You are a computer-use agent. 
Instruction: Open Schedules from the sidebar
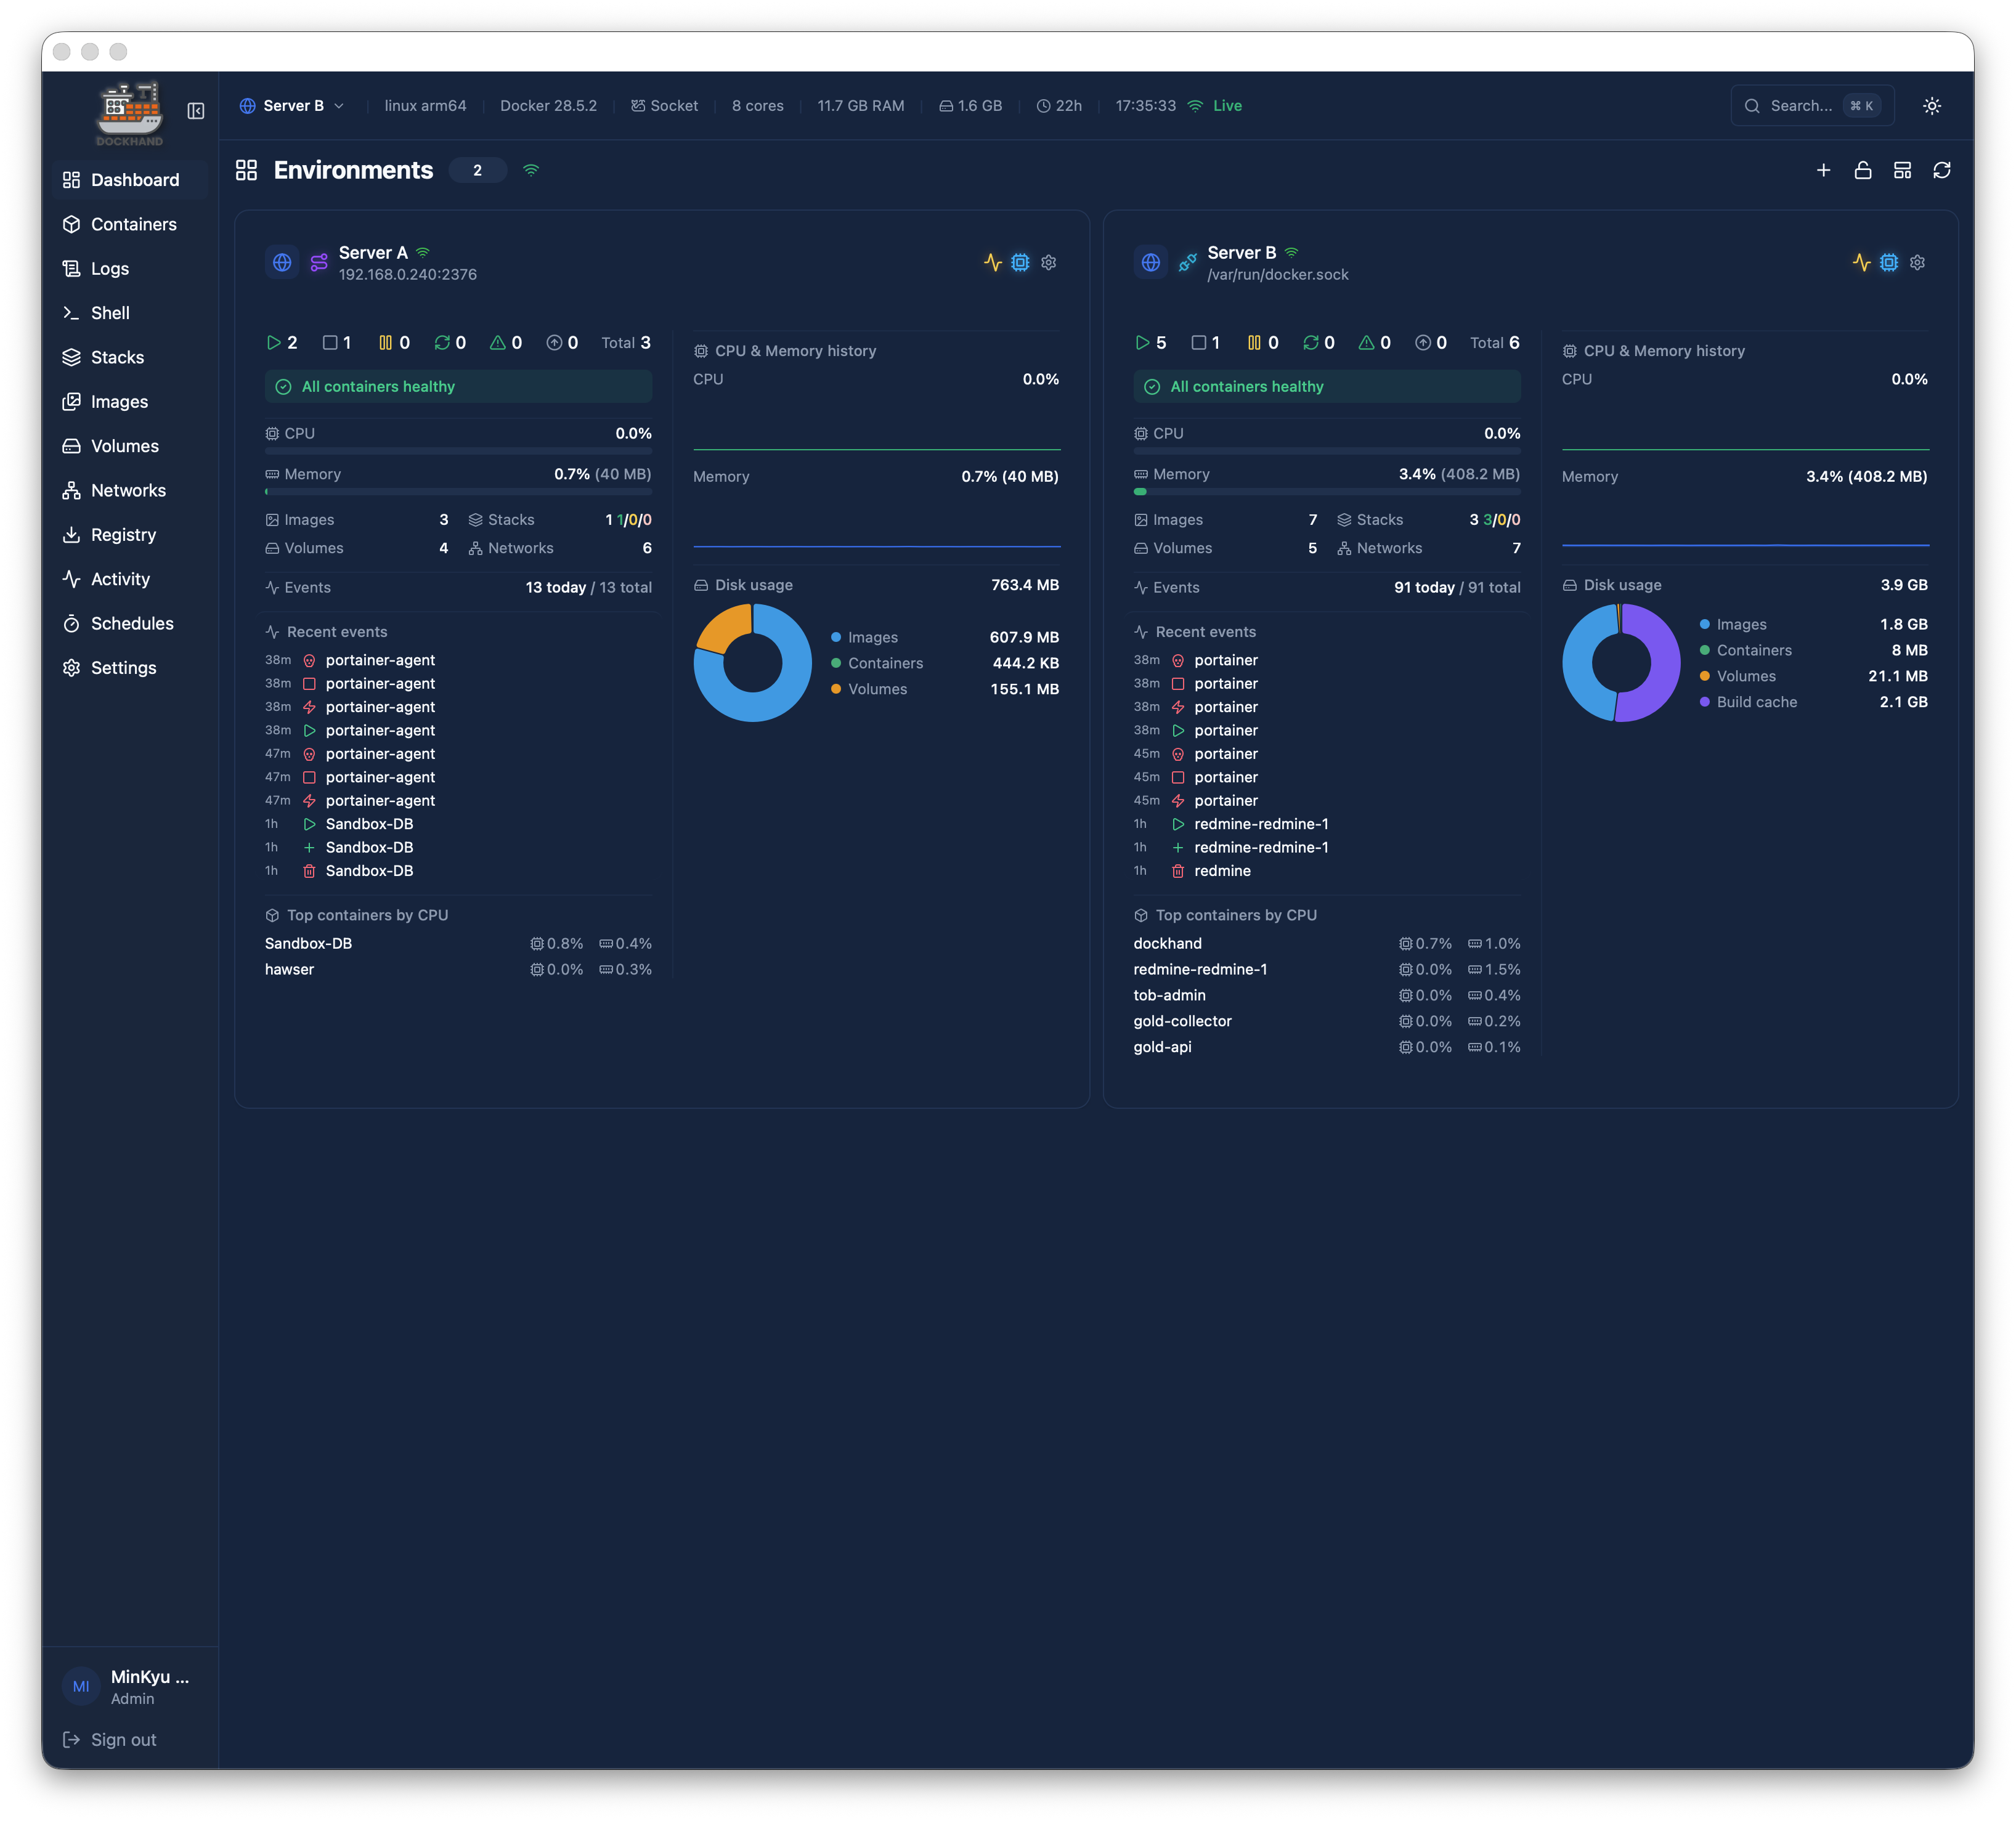(x=132, y=623)
